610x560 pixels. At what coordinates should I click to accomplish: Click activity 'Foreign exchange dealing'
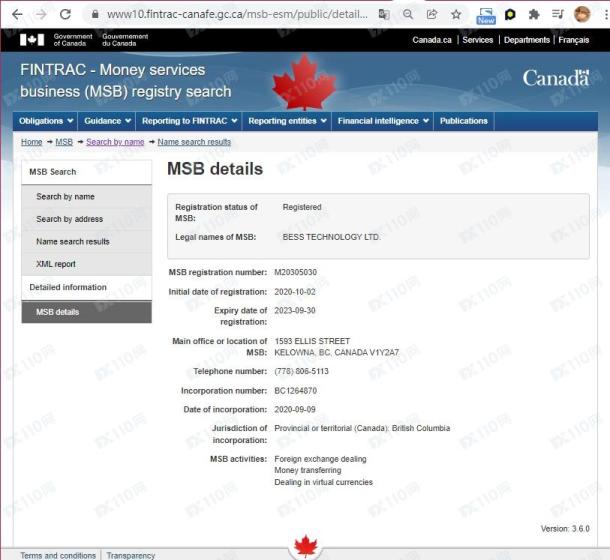point(321,459)
